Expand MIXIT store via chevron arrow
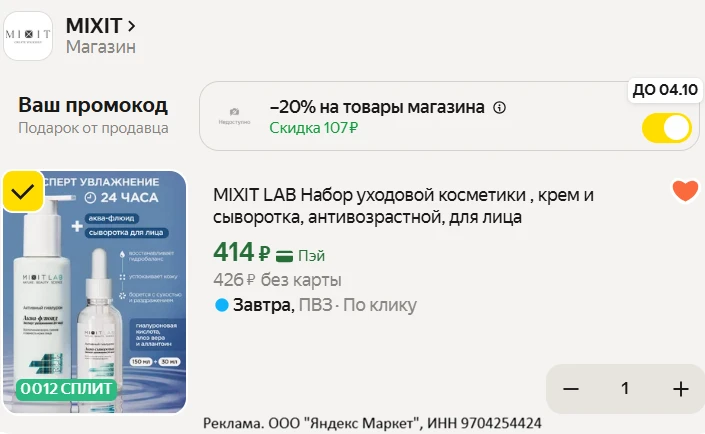This screenshot has height=434, width=705. click(131, 26)
